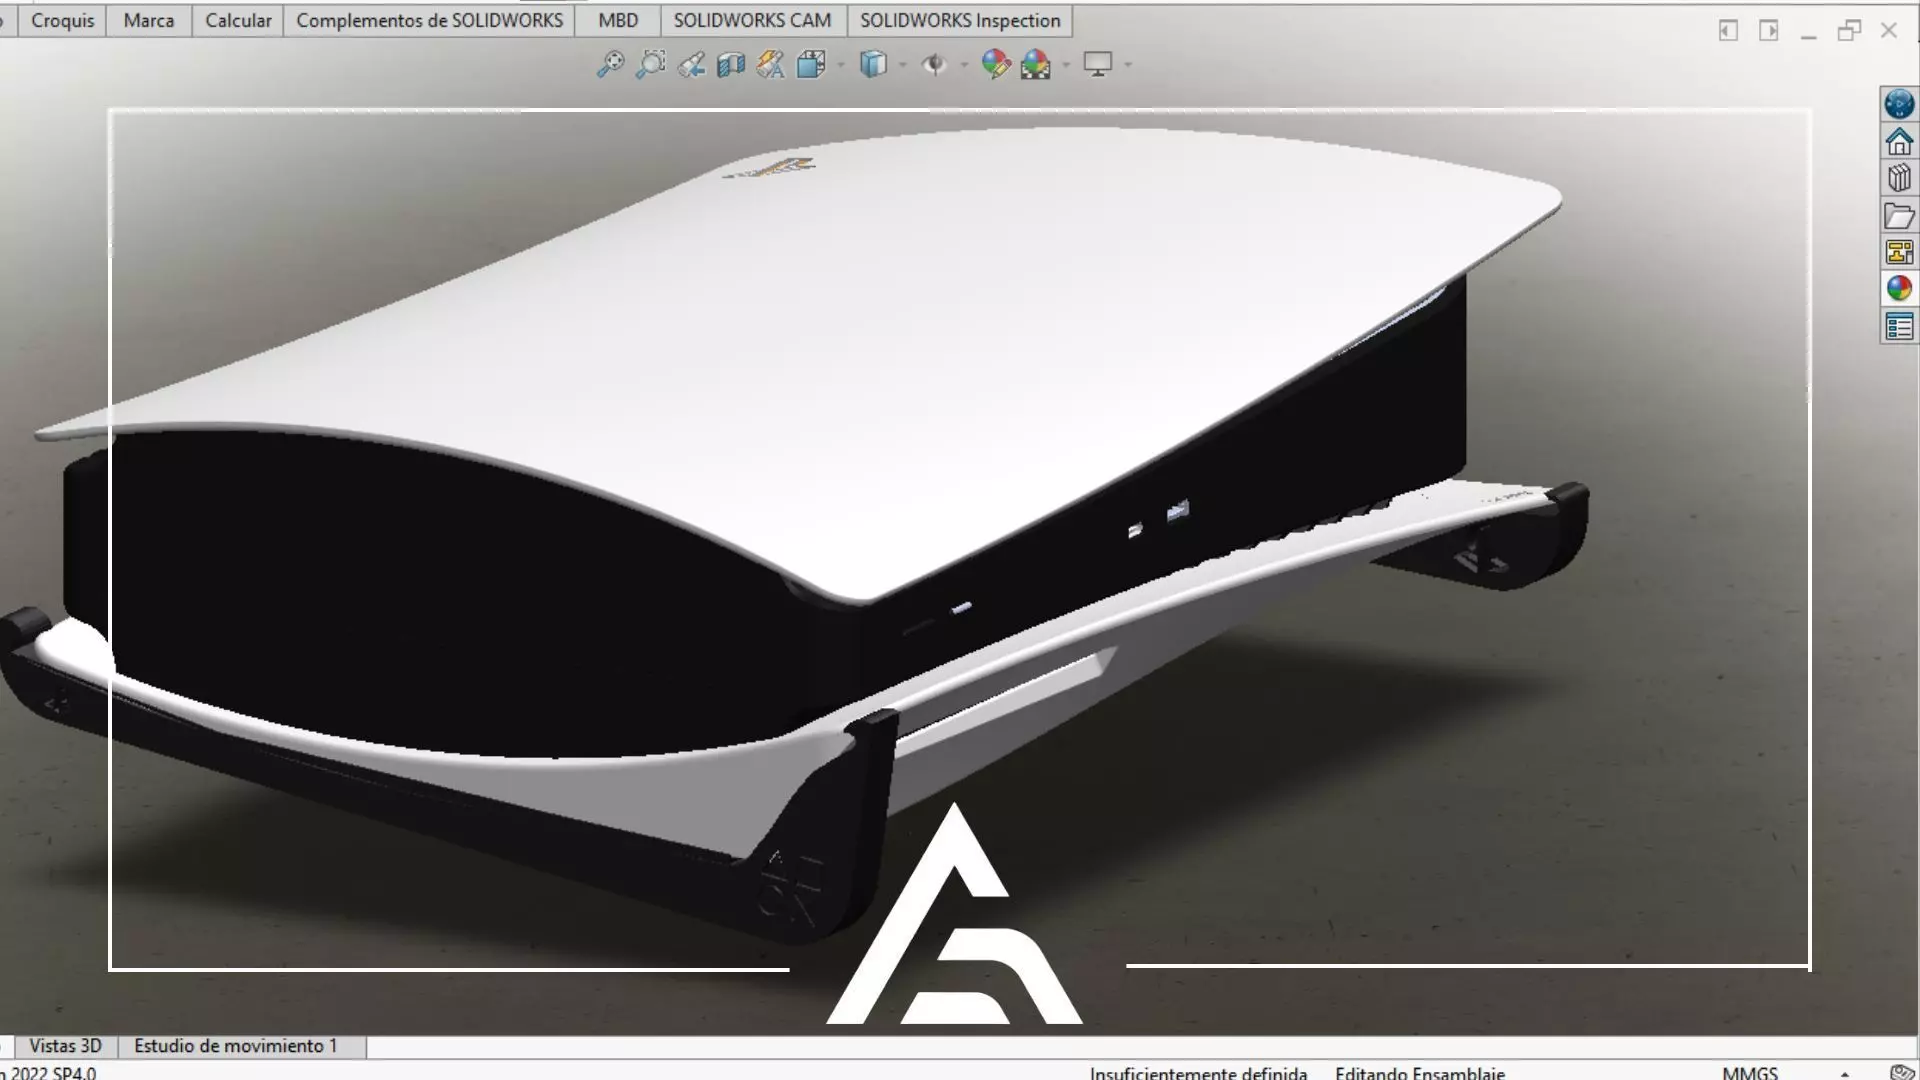The width and height of the screenshot is (1920, 1080).
Task: Switch to the Marca tab
Action: 149,21
